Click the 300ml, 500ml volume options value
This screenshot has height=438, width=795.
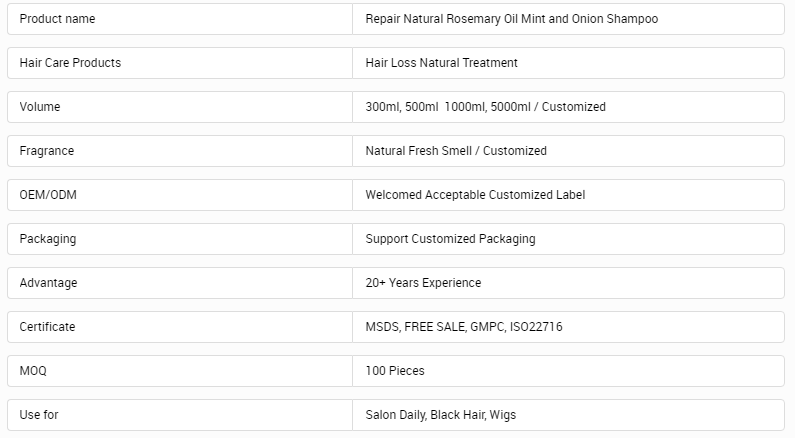click(485, 107)
